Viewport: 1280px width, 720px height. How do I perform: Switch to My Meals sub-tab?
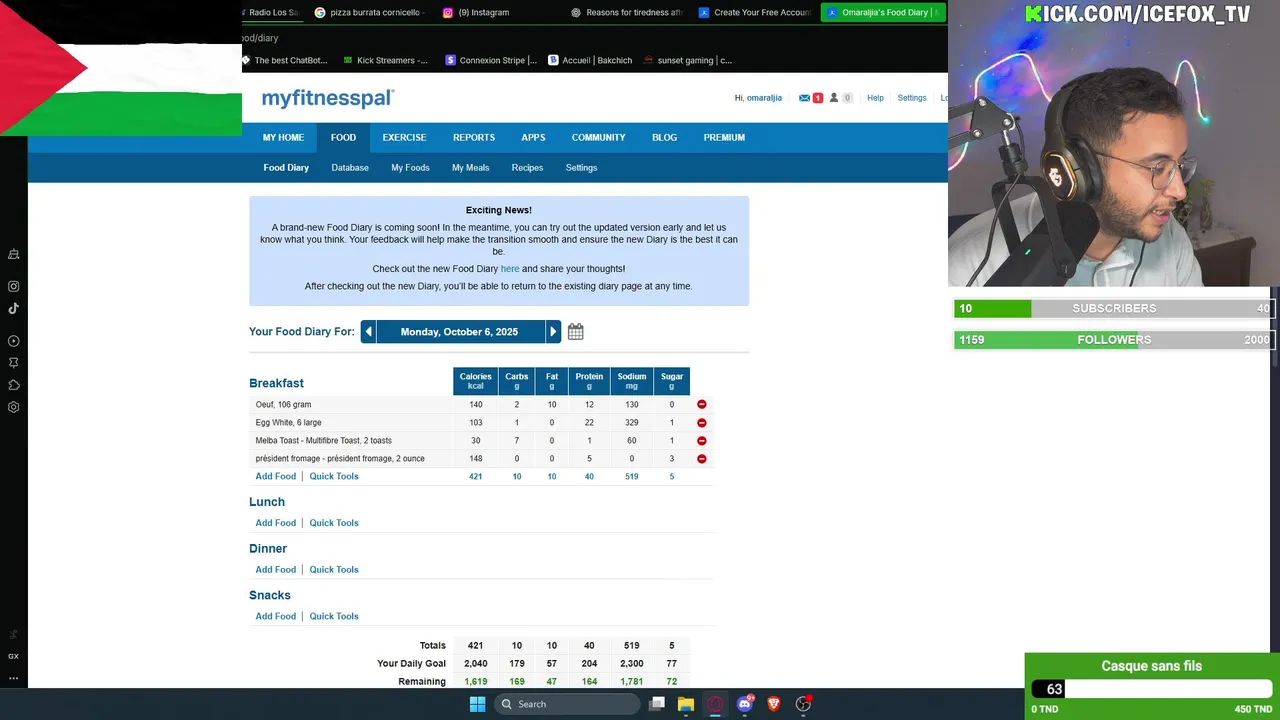point(470,168)
